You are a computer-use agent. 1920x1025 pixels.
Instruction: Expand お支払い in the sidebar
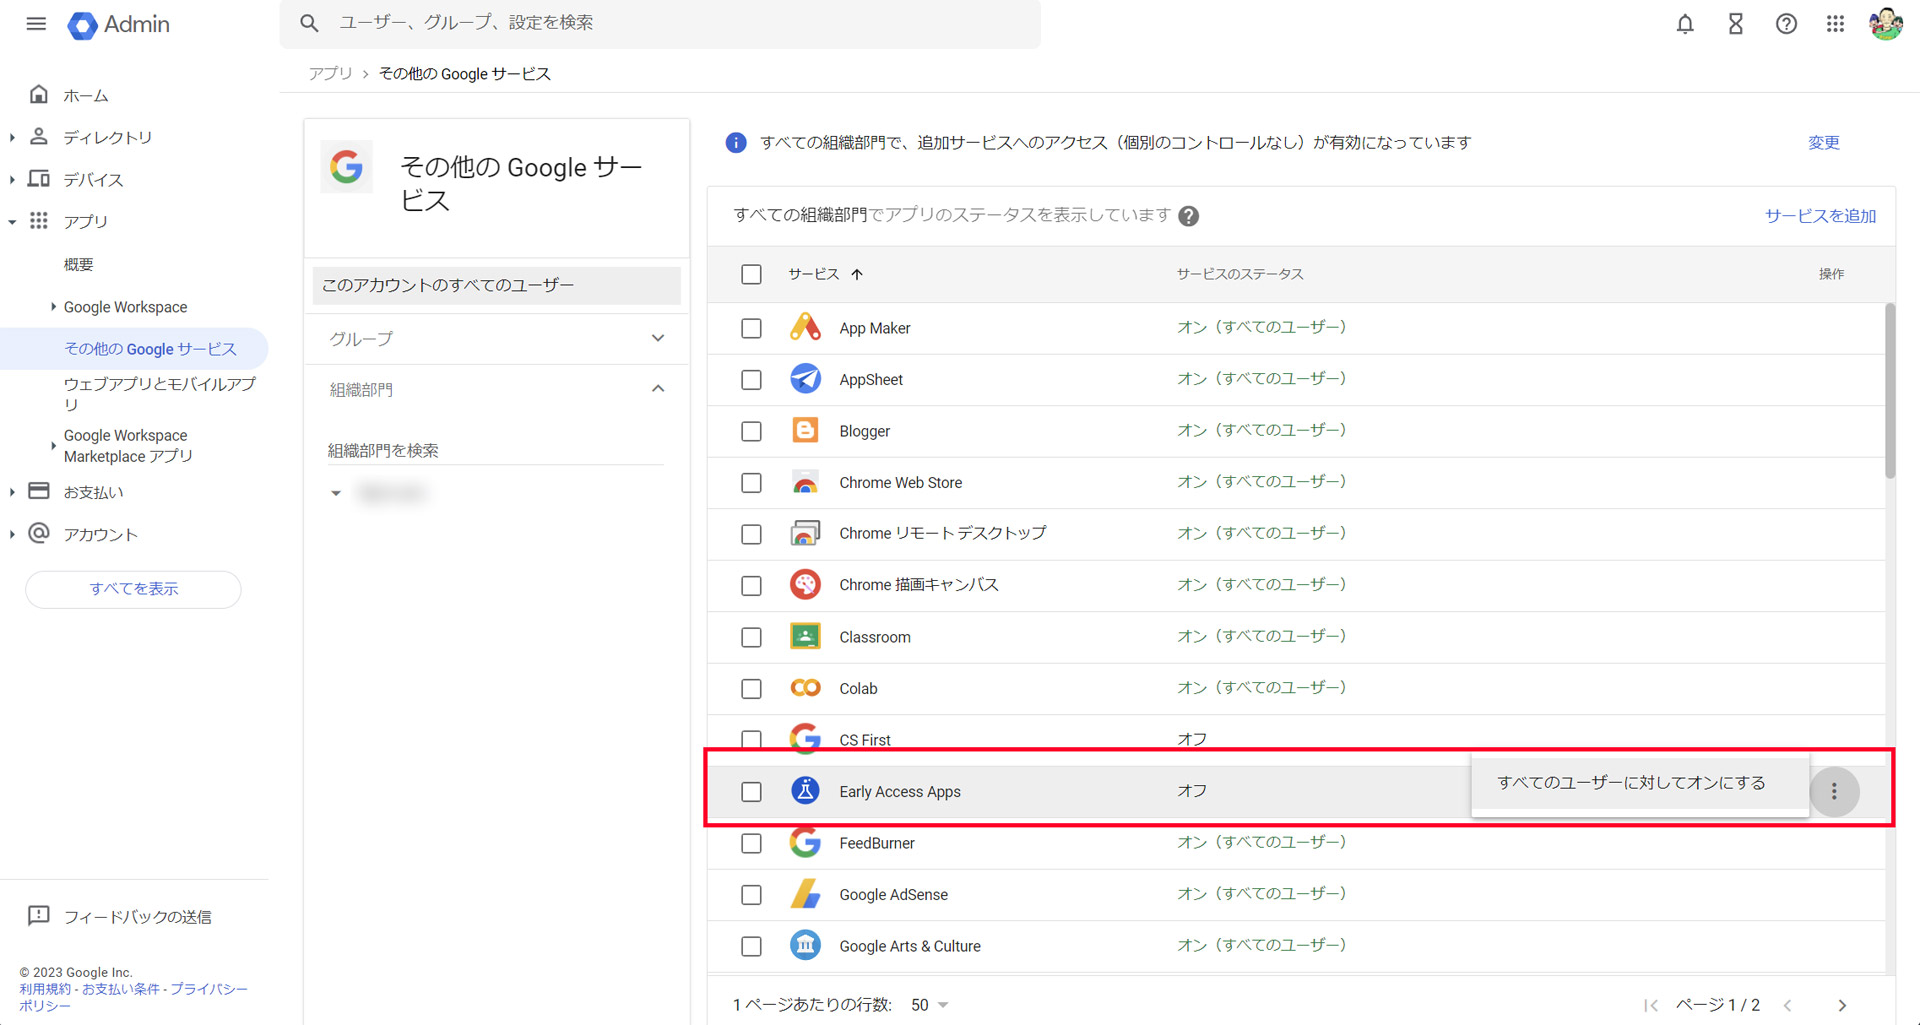pos(12,492)
